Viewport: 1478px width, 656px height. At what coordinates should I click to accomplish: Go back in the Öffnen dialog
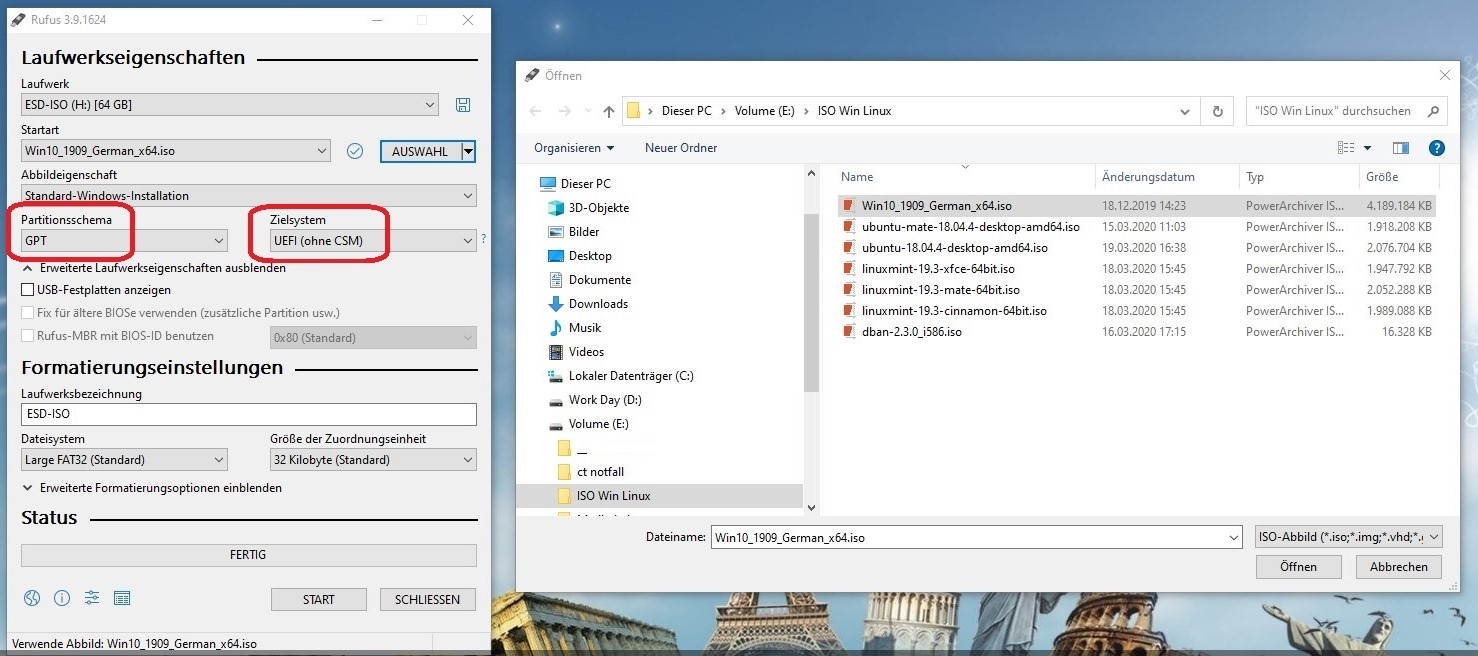536,111
